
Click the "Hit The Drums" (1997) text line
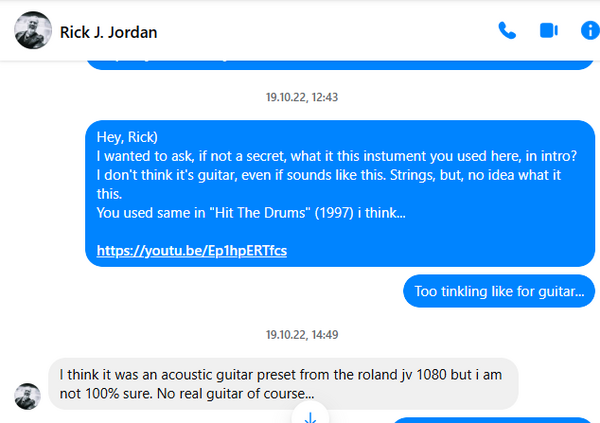click(x=251, y=213)
